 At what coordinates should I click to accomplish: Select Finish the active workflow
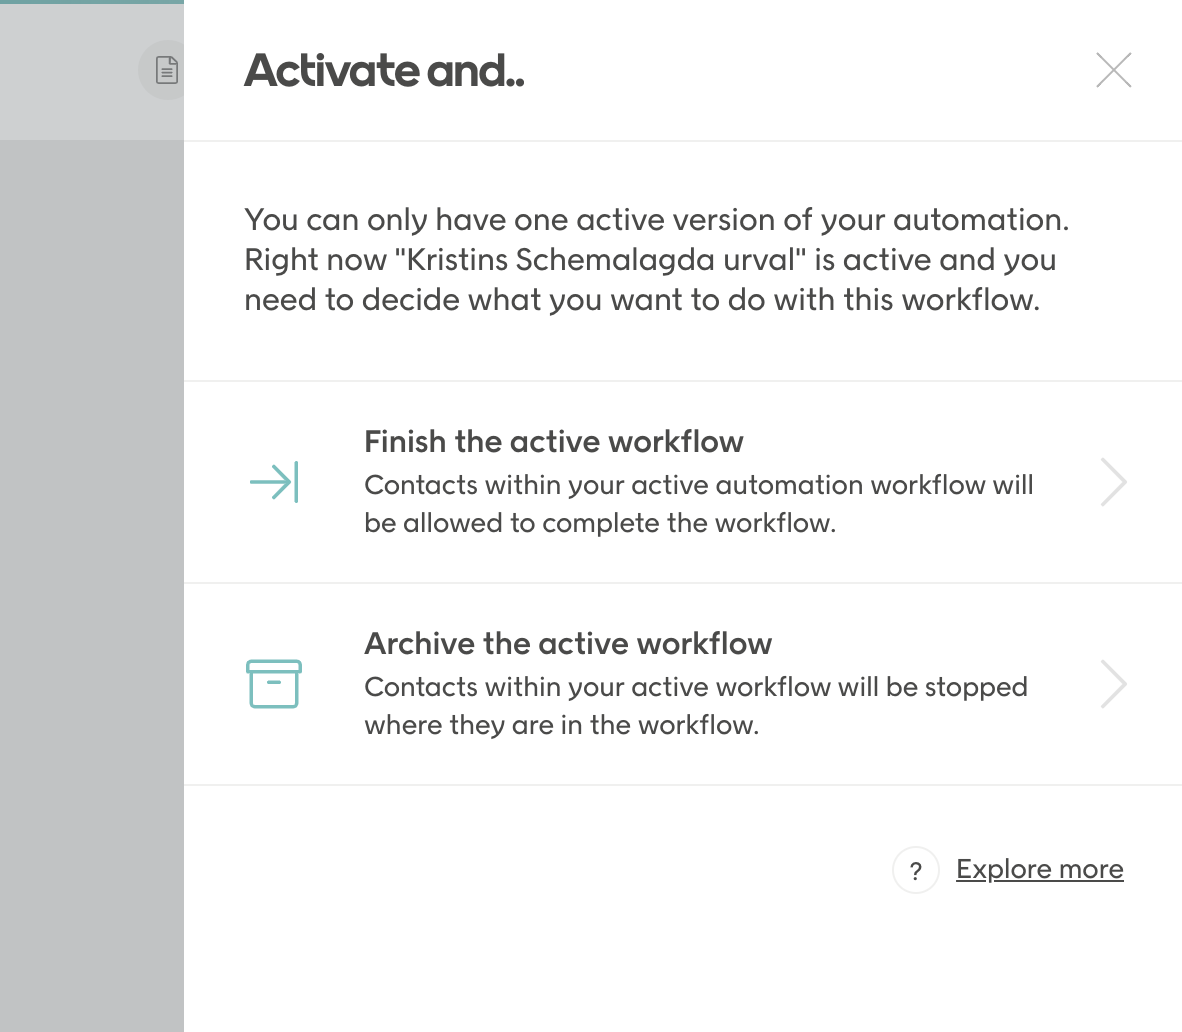click(x=555, y=441)
